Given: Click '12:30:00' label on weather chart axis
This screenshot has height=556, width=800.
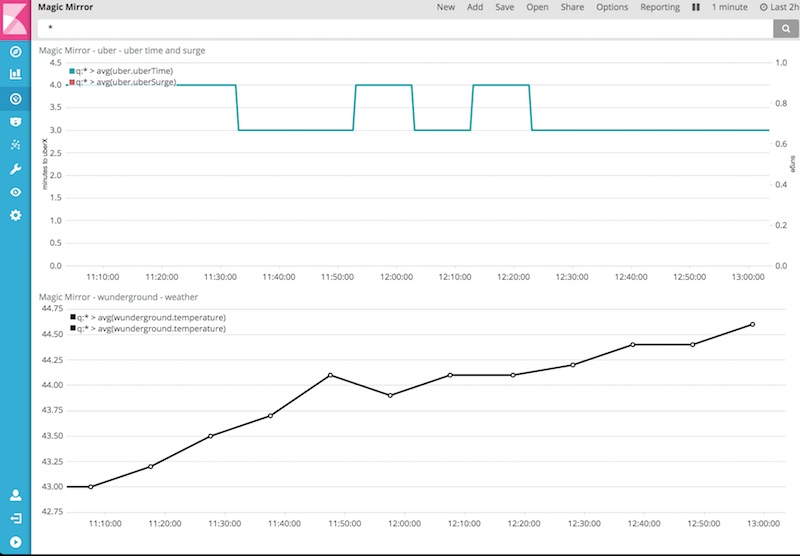Looking at the screenshot, I should (584, 523).
